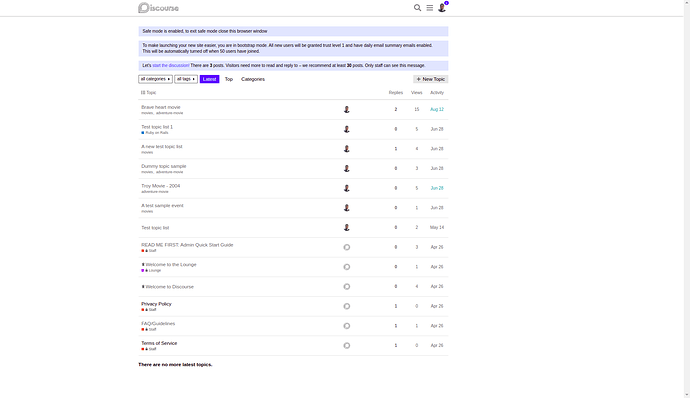
Task: Open the Welcome to Discourse topic
Action: [x=169, y=287]
